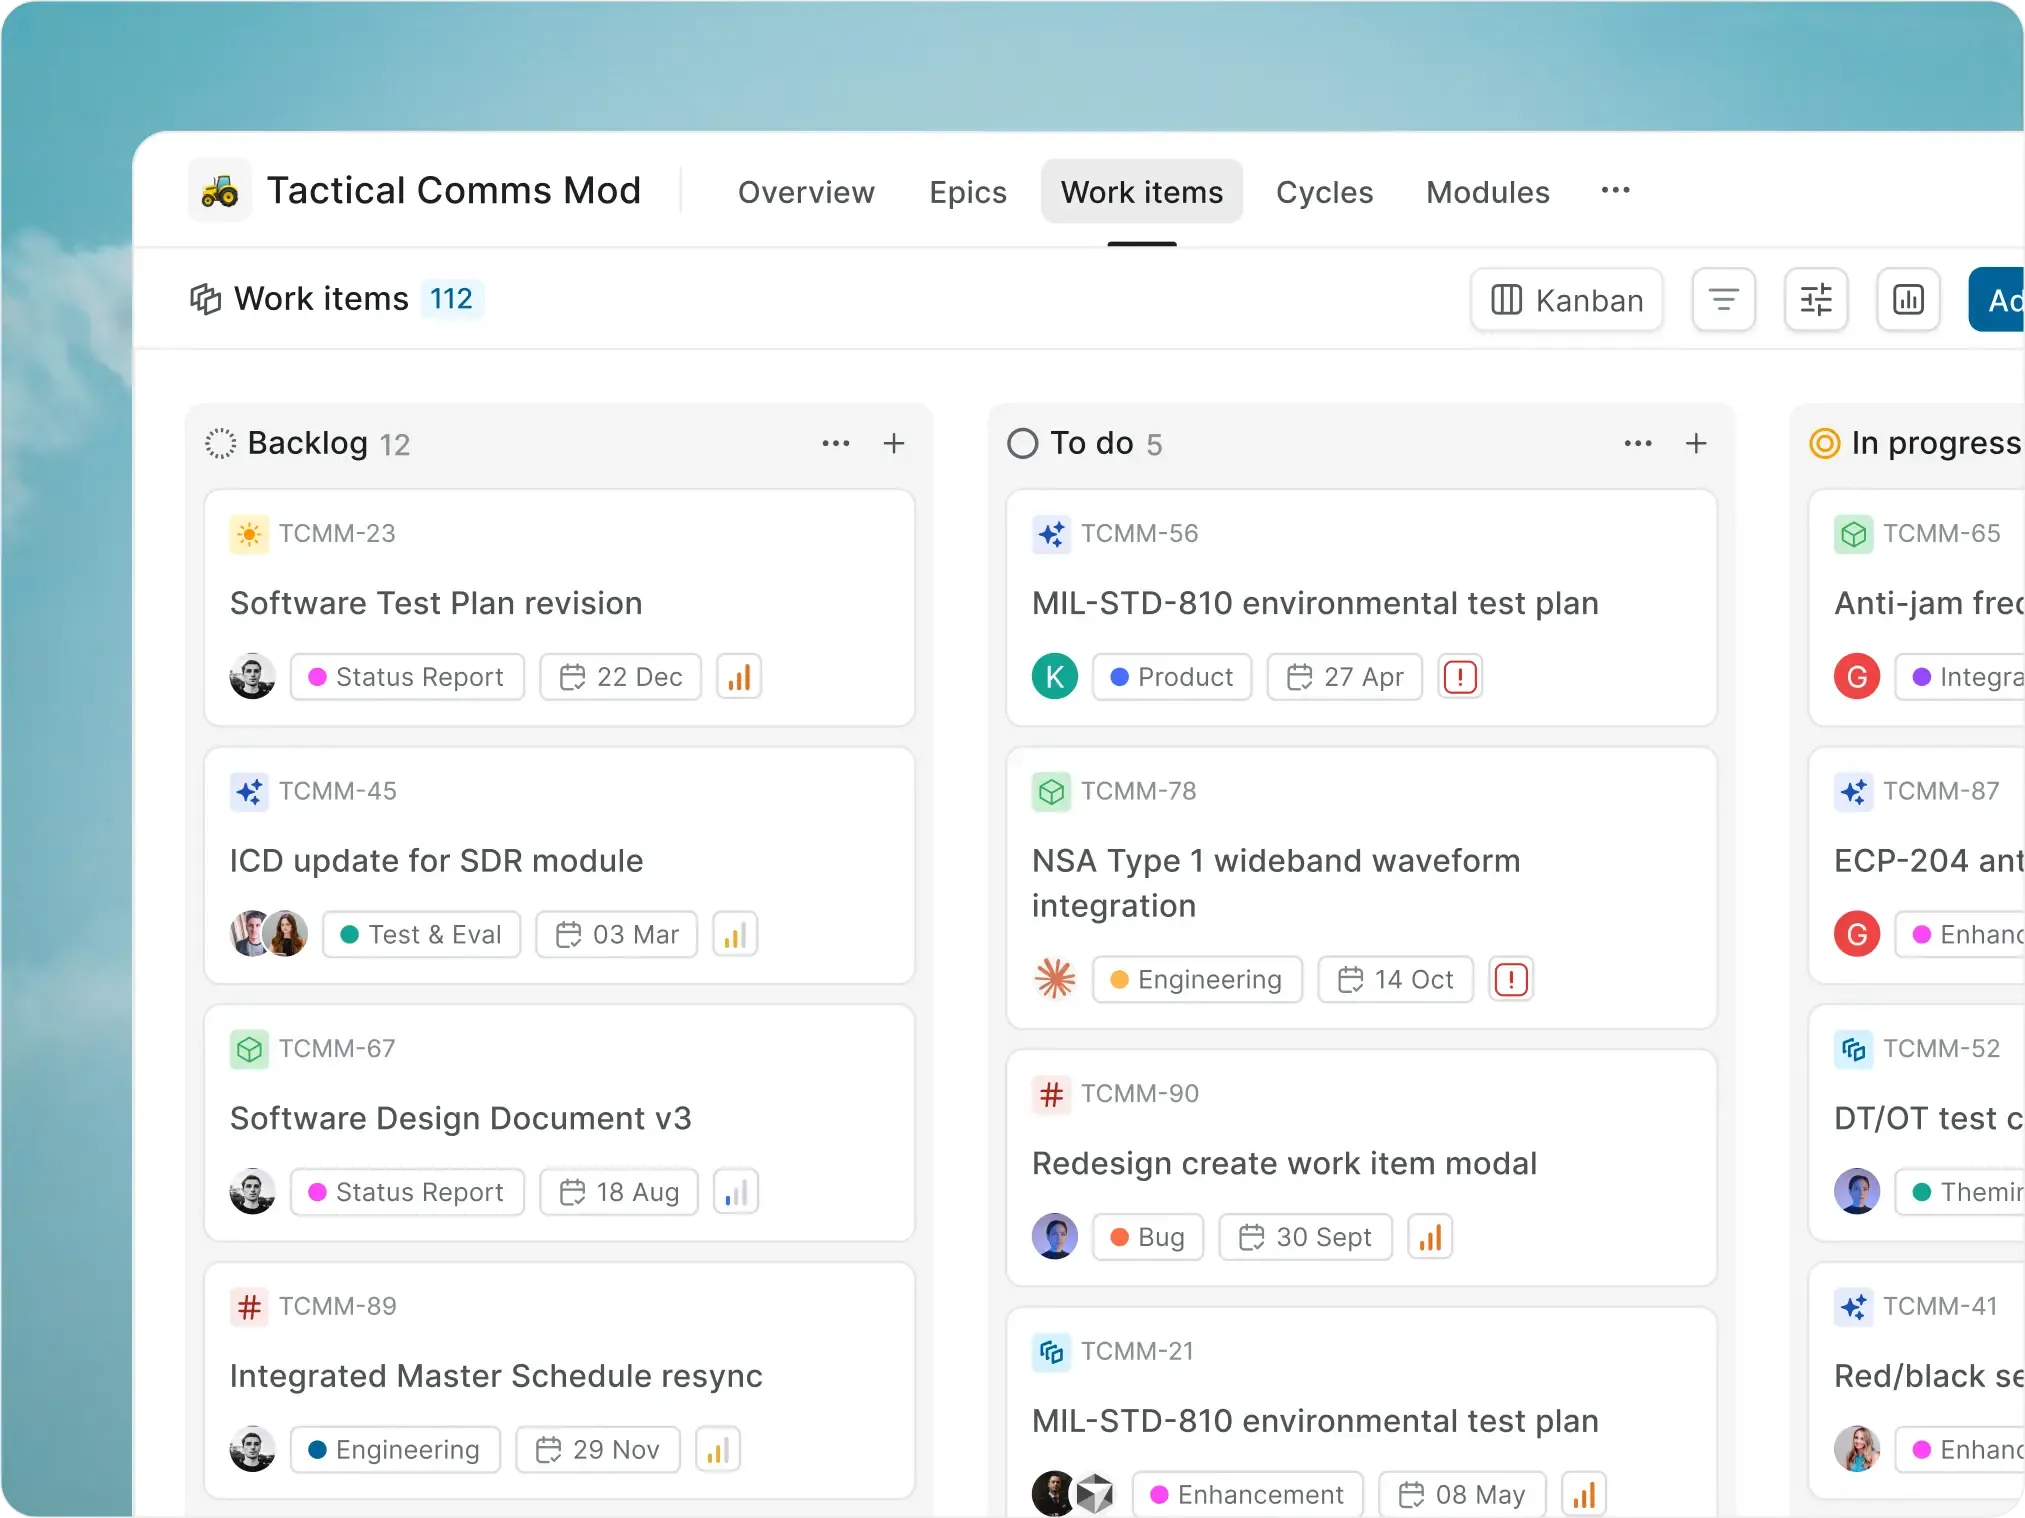Click the To do circle state icon

1022,443
